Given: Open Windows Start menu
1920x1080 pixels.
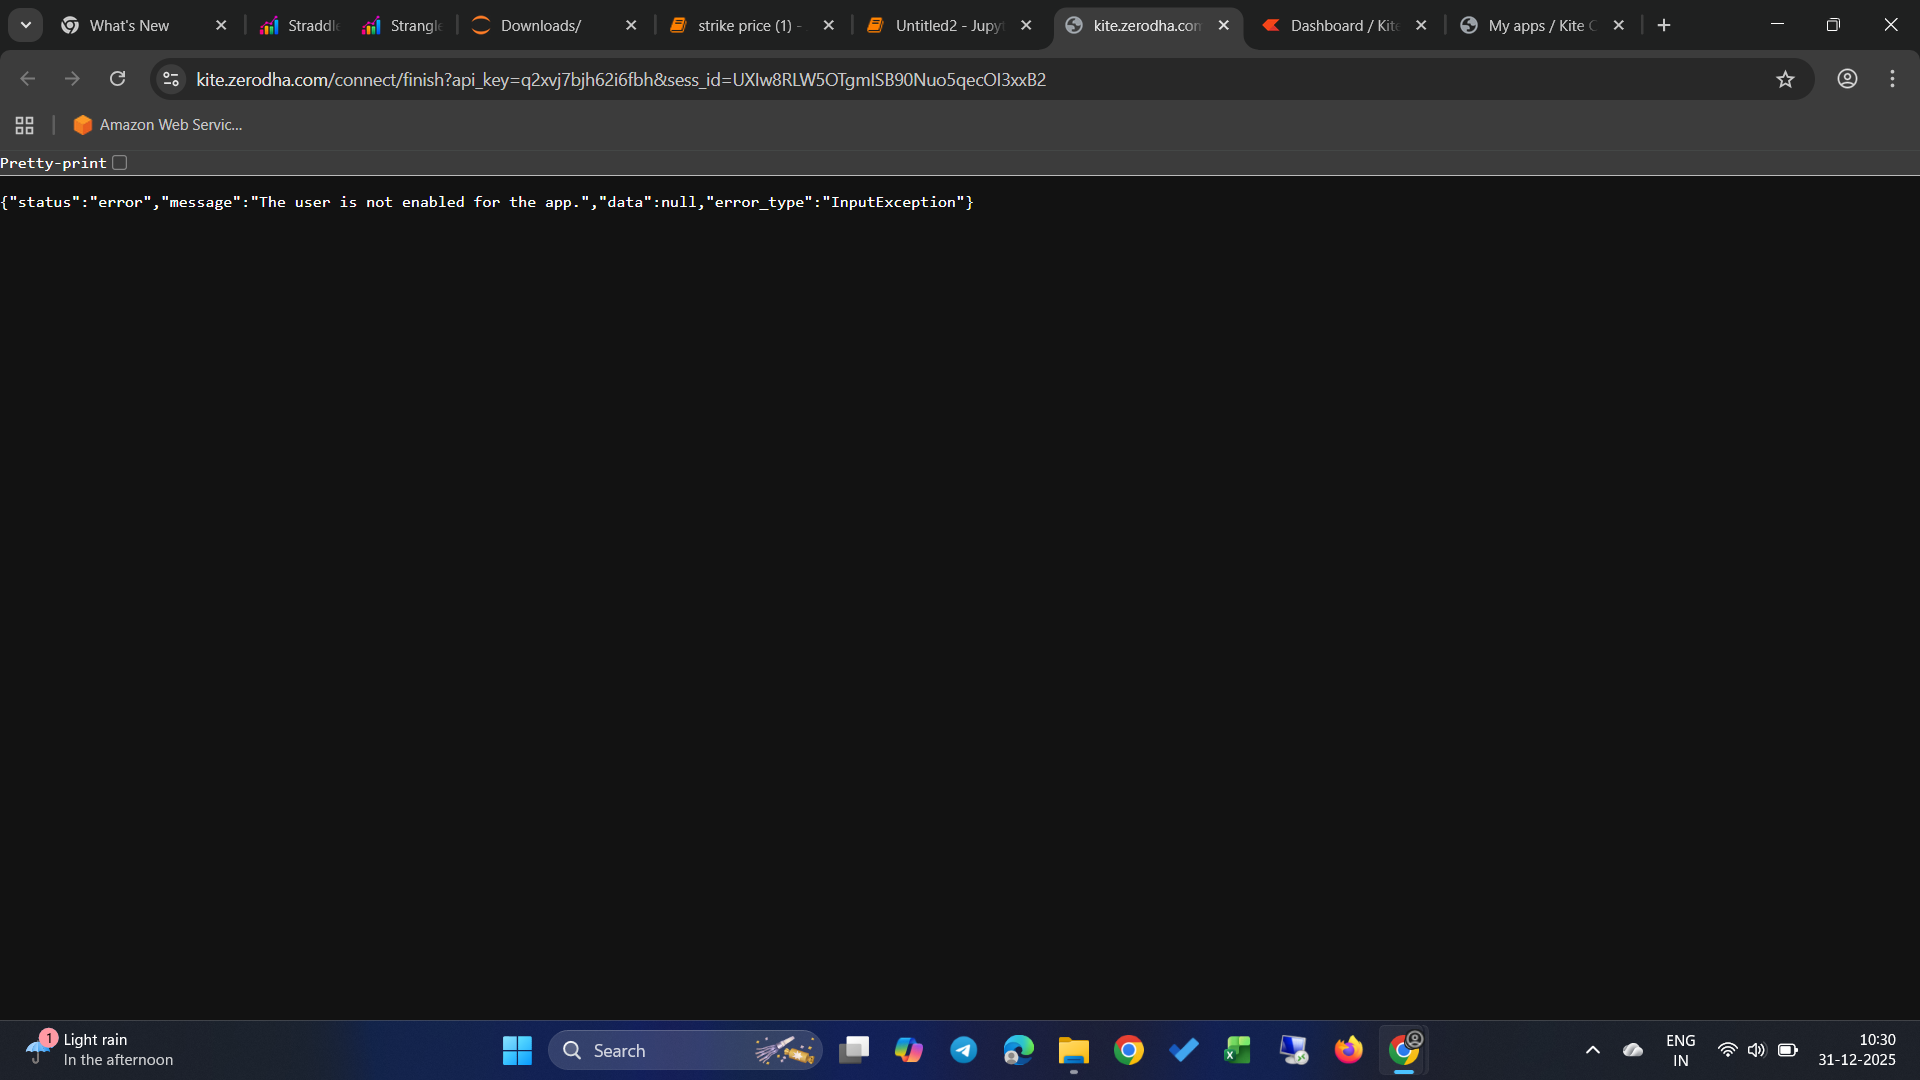Looking at the screenshot, I should tap(517, 1050).
